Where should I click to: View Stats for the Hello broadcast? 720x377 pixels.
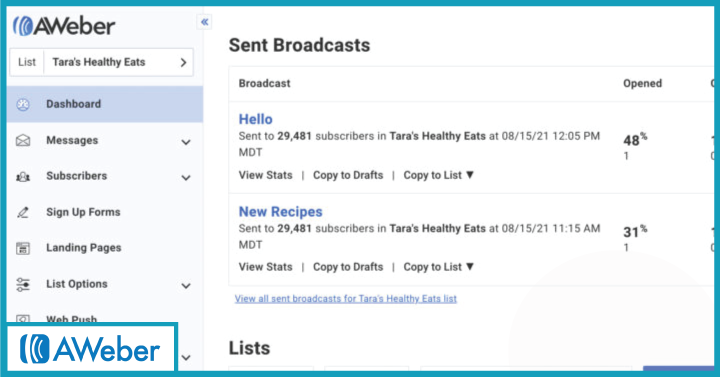coord(265,175)
